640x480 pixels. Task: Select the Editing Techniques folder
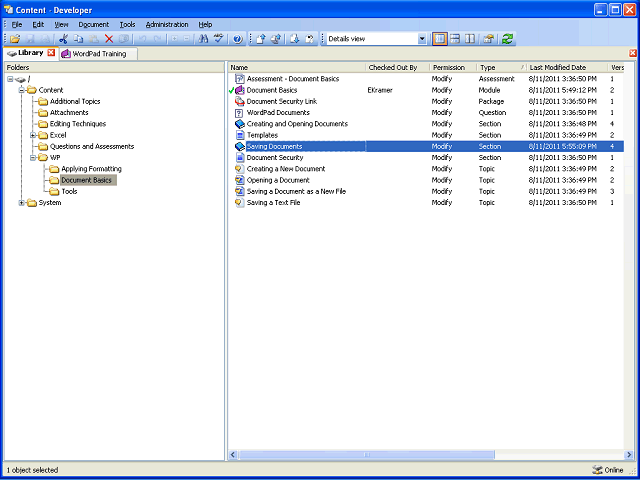coord(78,124)
